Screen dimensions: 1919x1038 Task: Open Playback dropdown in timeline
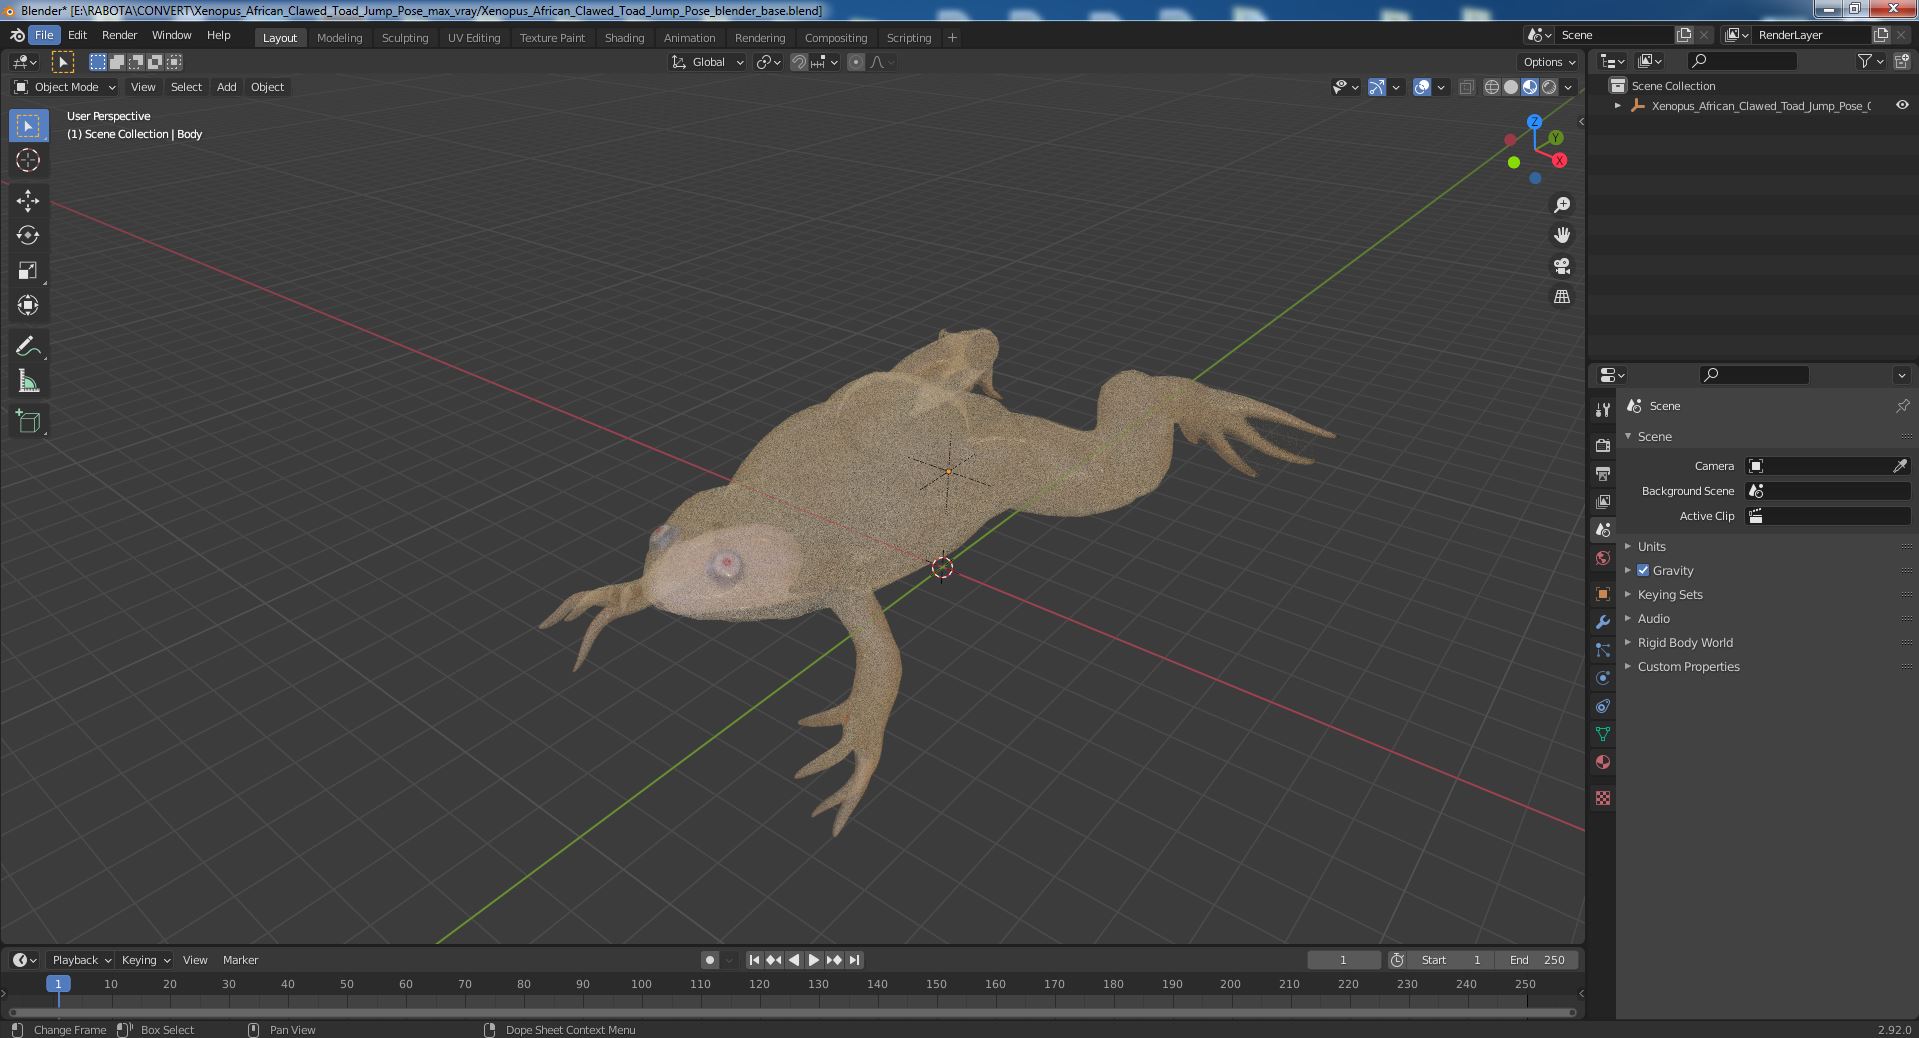(81, 960)
